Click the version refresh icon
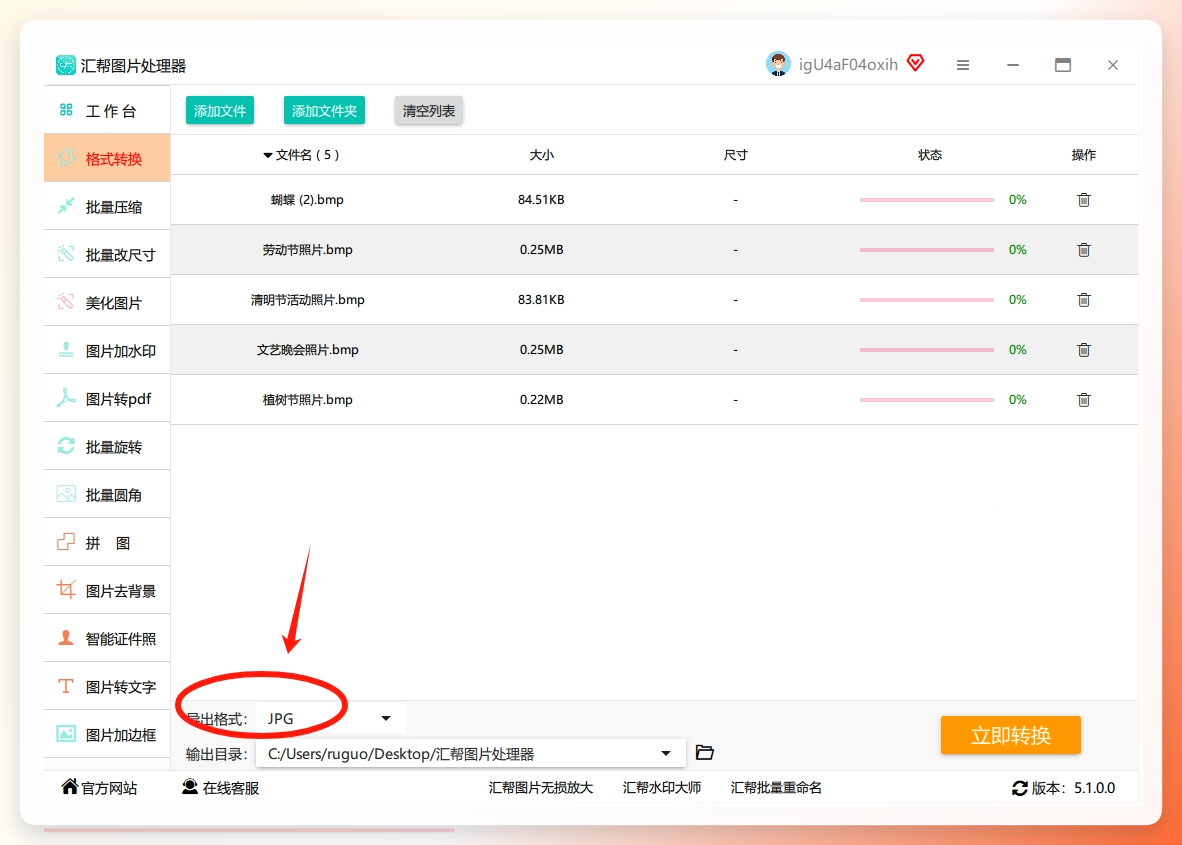 coord(1019,788)
